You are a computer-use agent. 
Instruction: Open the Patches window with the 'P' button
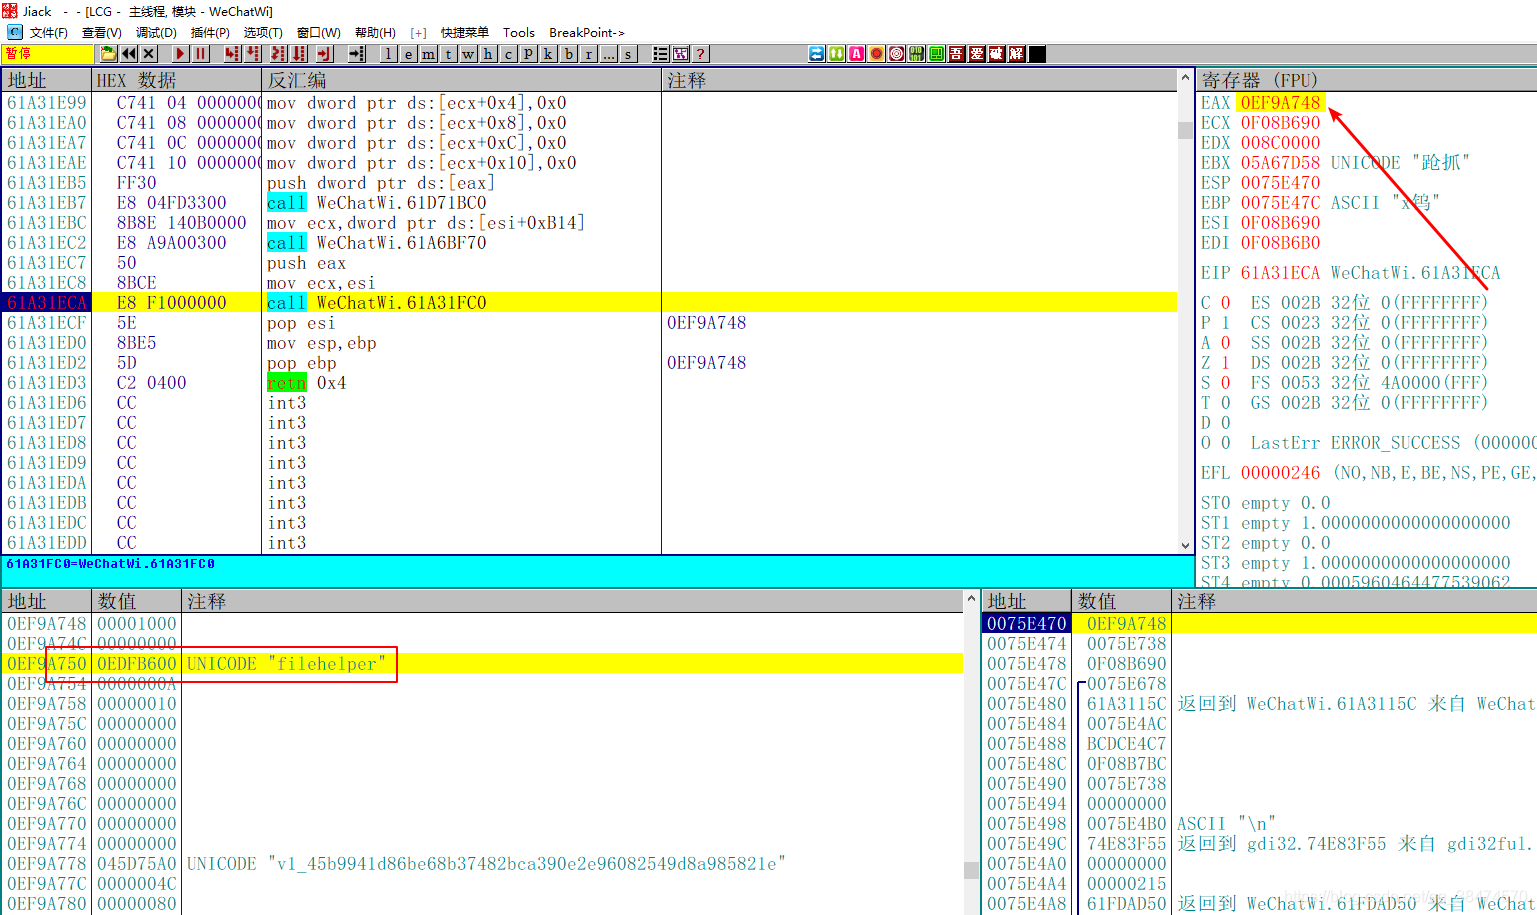click(x=528, y=54)
